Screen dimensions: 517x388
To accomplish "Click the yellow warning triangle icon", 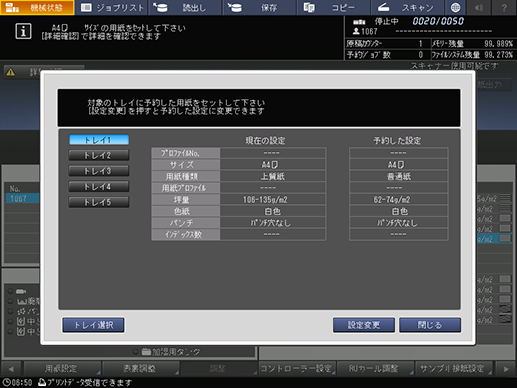I will click(x=11, y=72).
